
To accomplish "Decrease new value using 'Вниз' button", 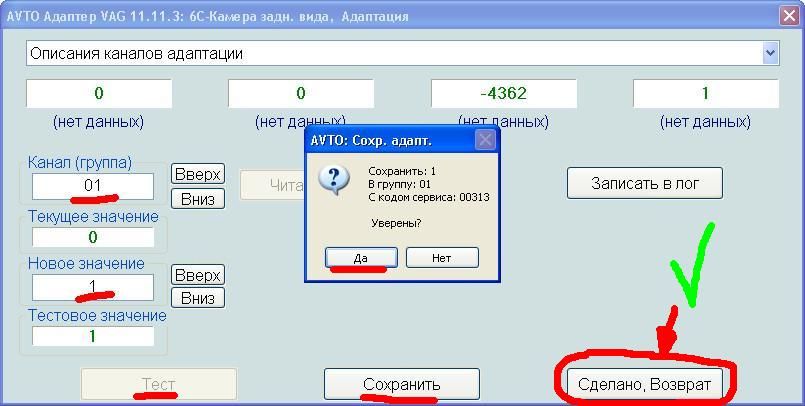I will click(198, 298).
